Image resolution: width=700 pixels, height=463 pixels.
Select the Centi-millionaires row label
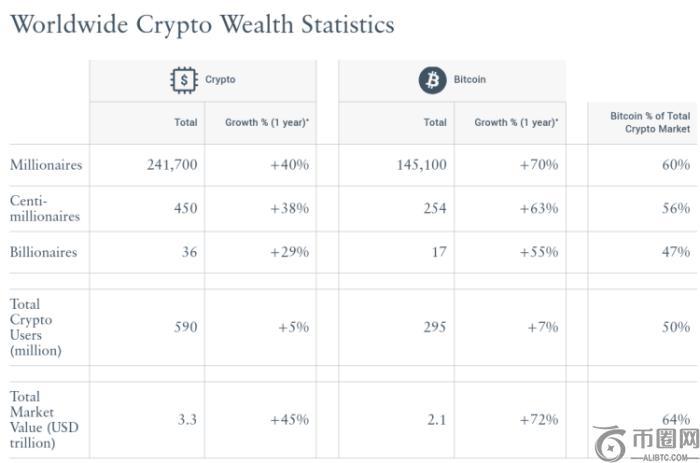click(45, 208)
